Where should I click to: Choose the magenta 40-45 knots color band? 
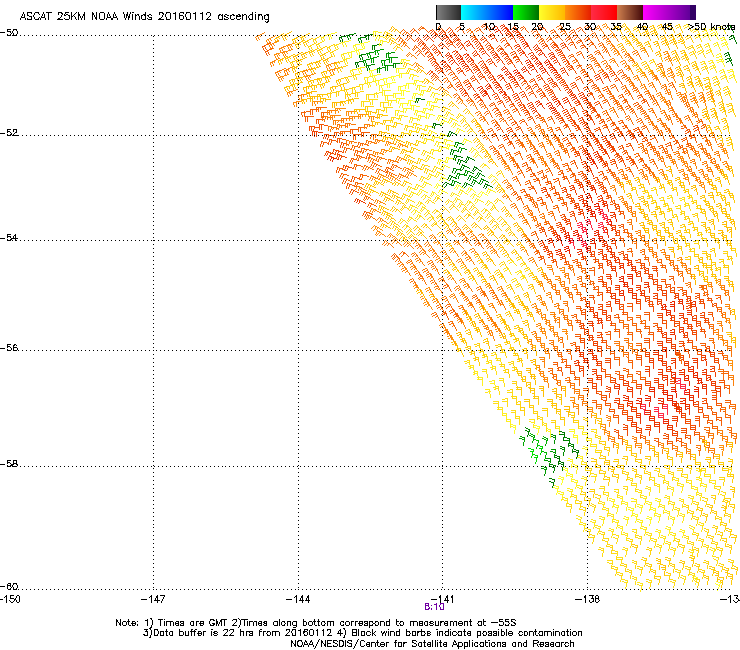coord(656,12)
